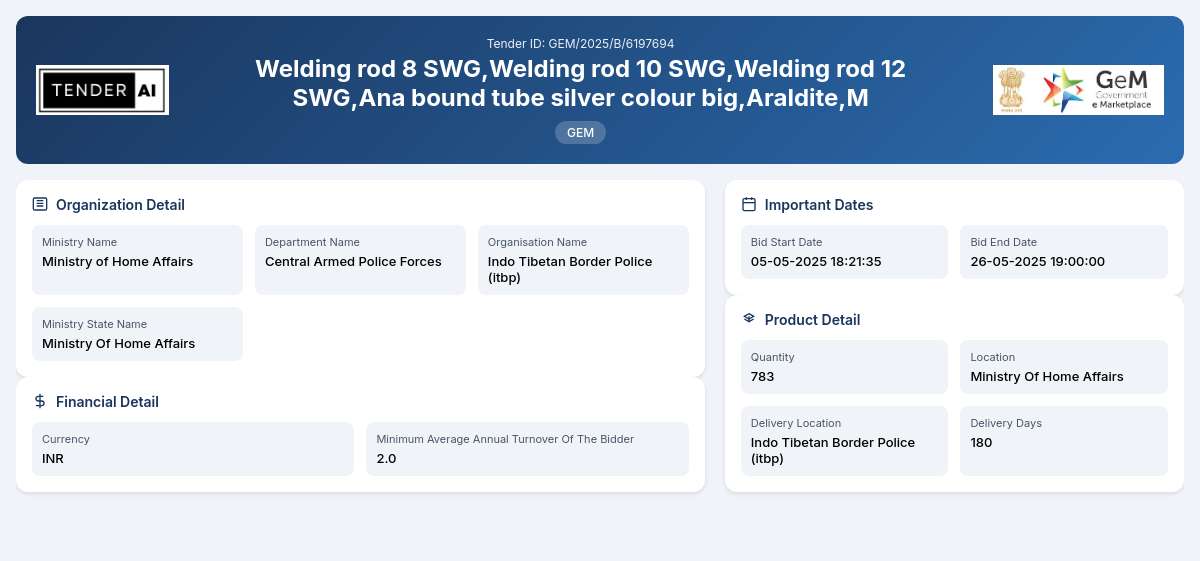
Task: Click the Organization Detail list icon
Action: click(x=40, y=204)
